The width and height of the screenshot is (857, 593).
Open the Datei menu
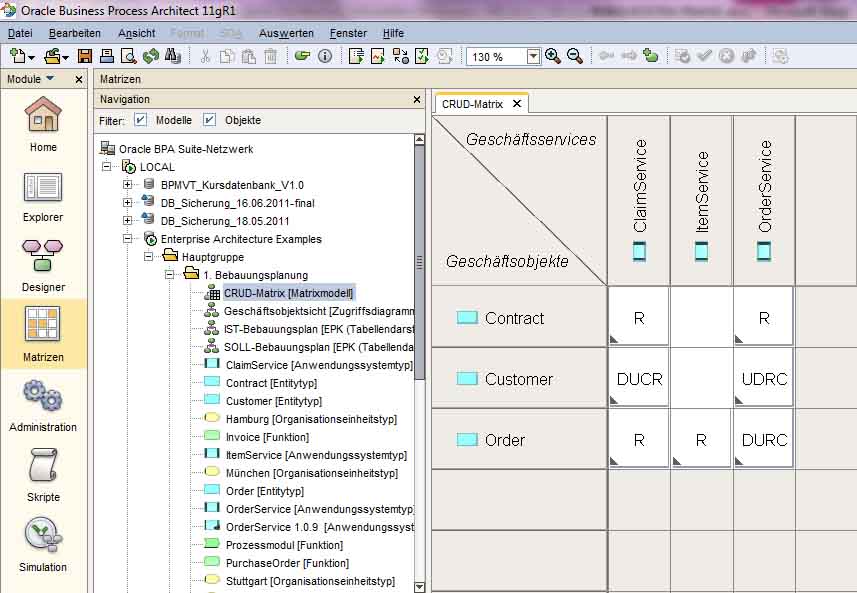(20, 33)
